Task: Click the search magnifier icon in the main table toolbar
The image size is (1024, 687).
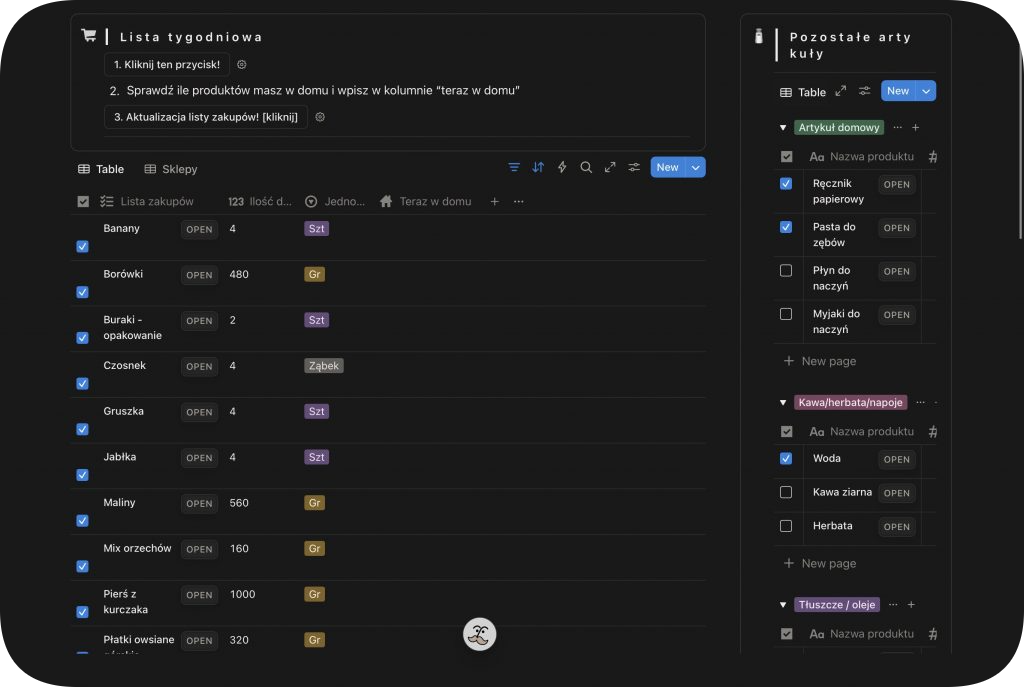Action: pyautogui.click(x=586, y=167)
